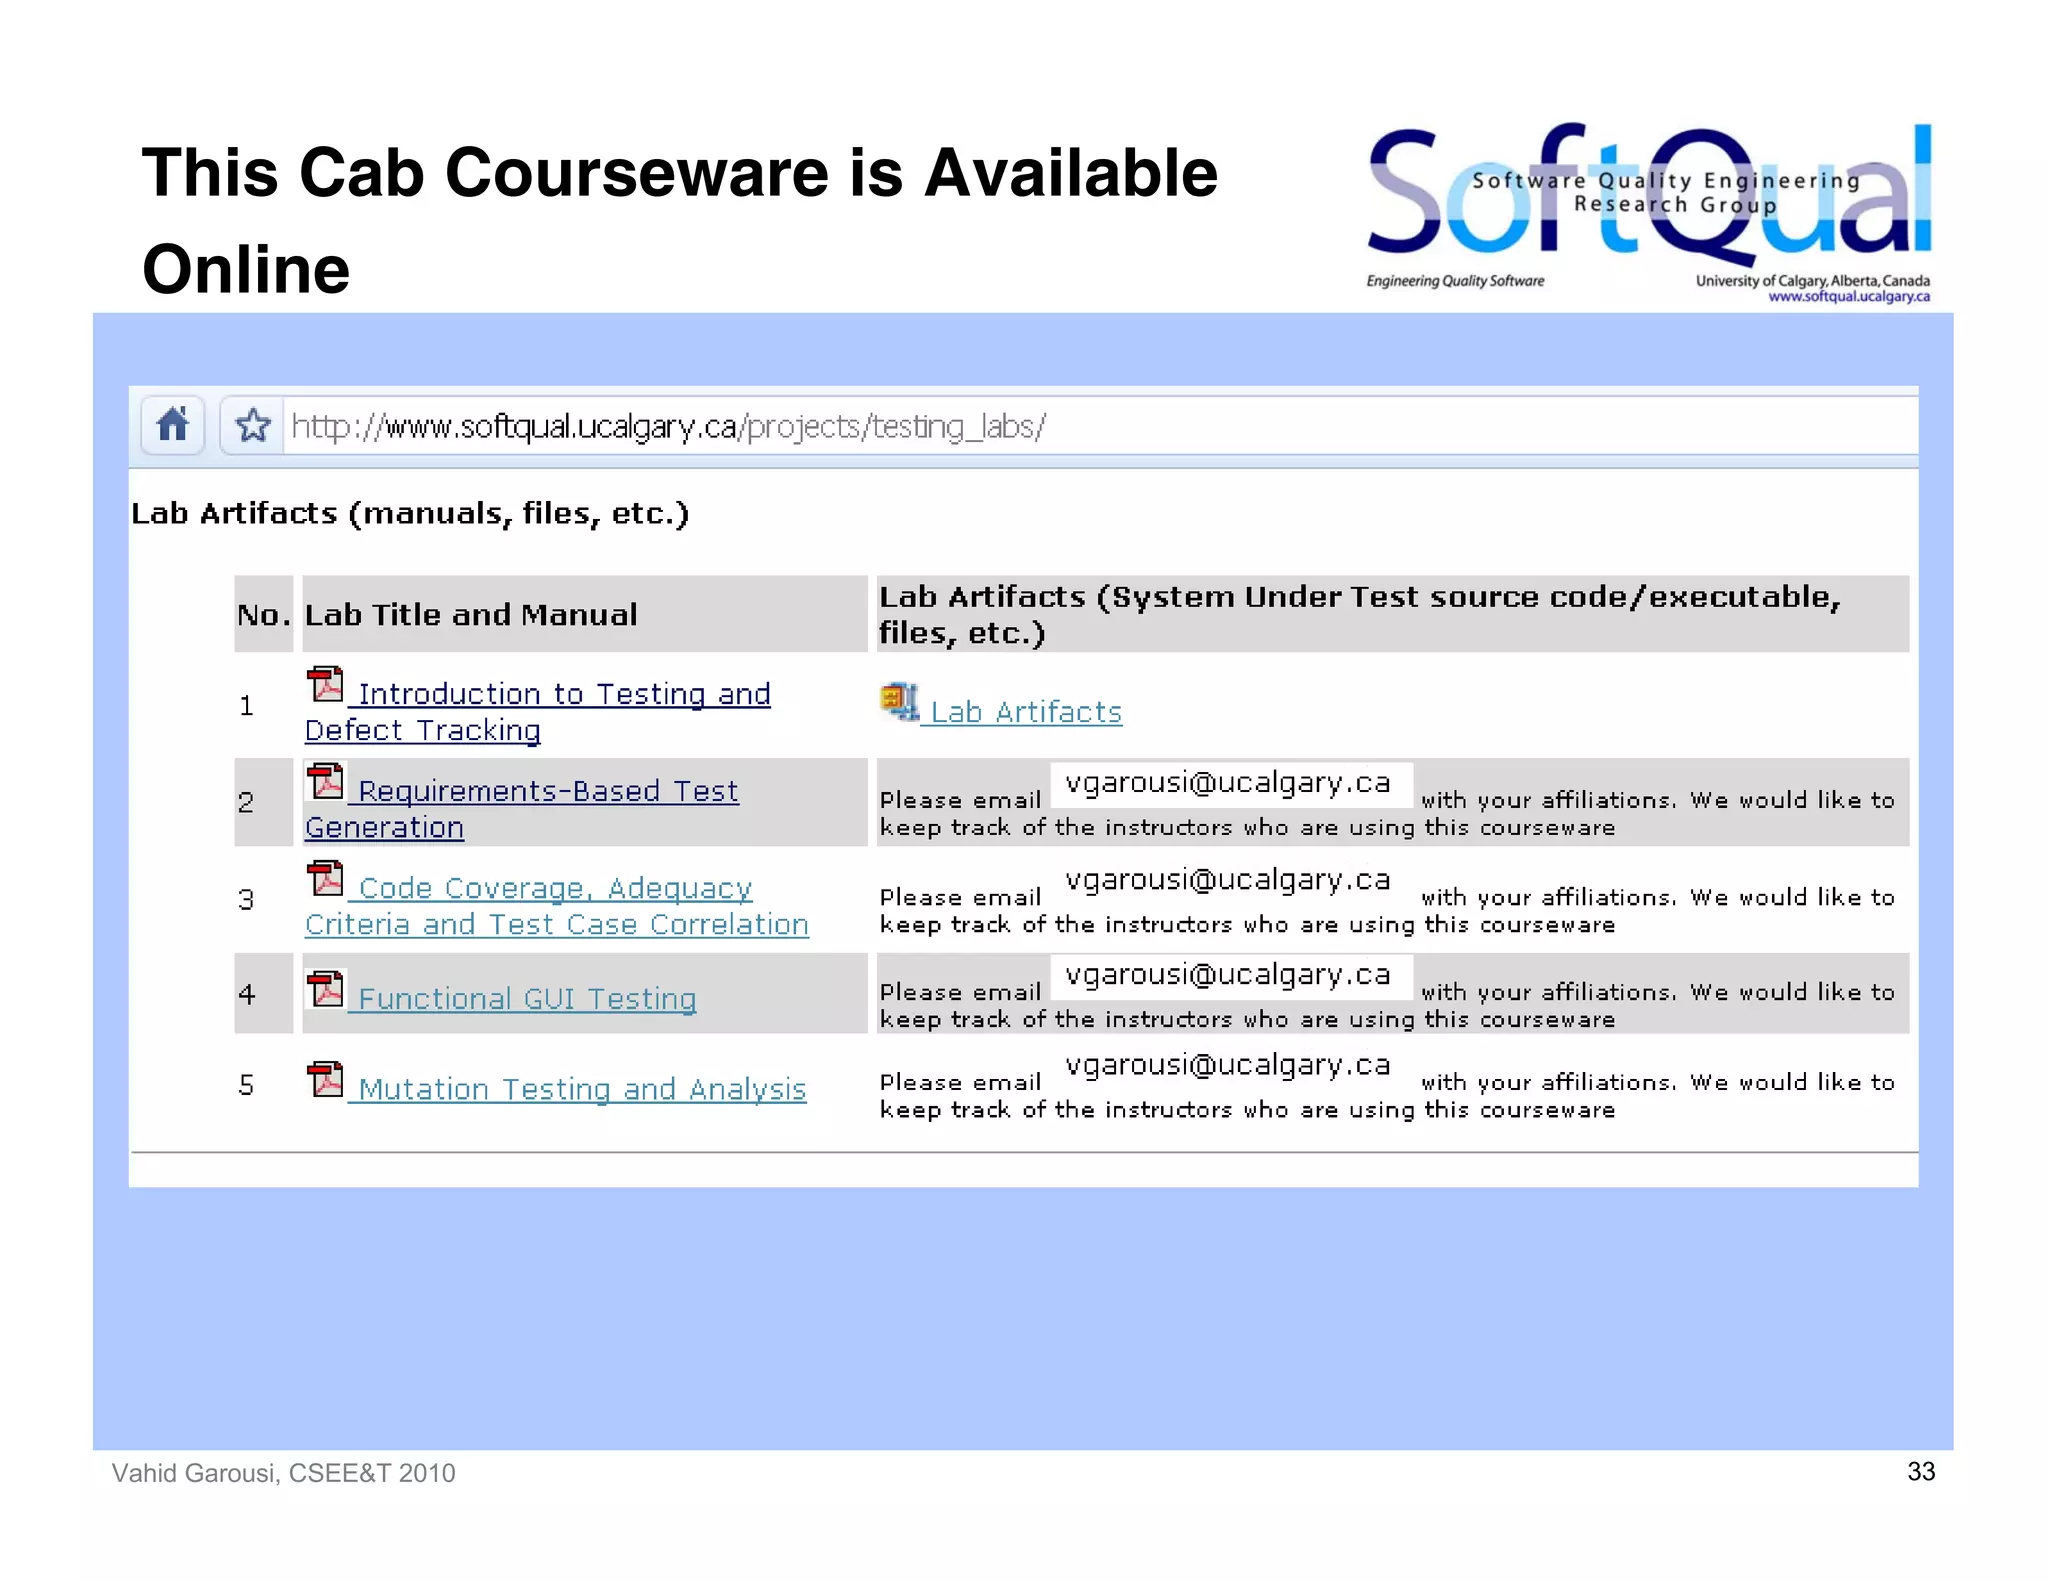Open Code Coverage, Adequacy Criteria link

[557, 906]
